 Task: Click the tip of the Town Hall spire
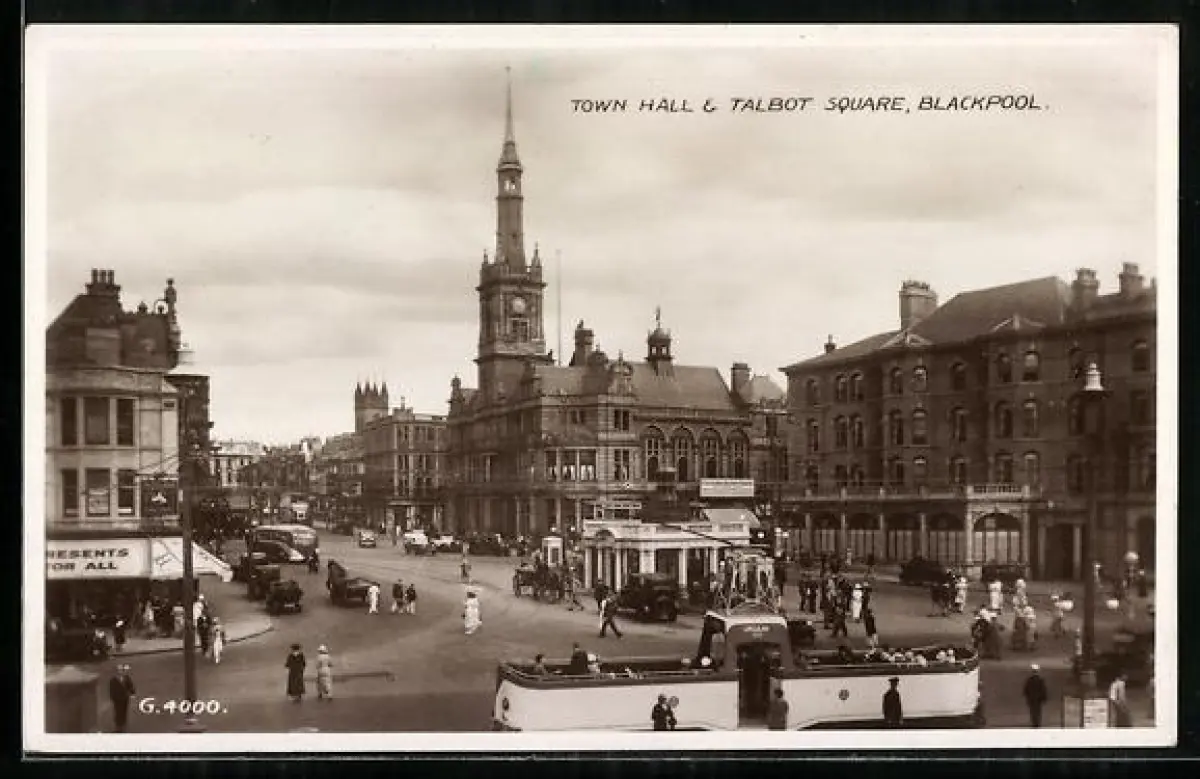pos(508,74)
